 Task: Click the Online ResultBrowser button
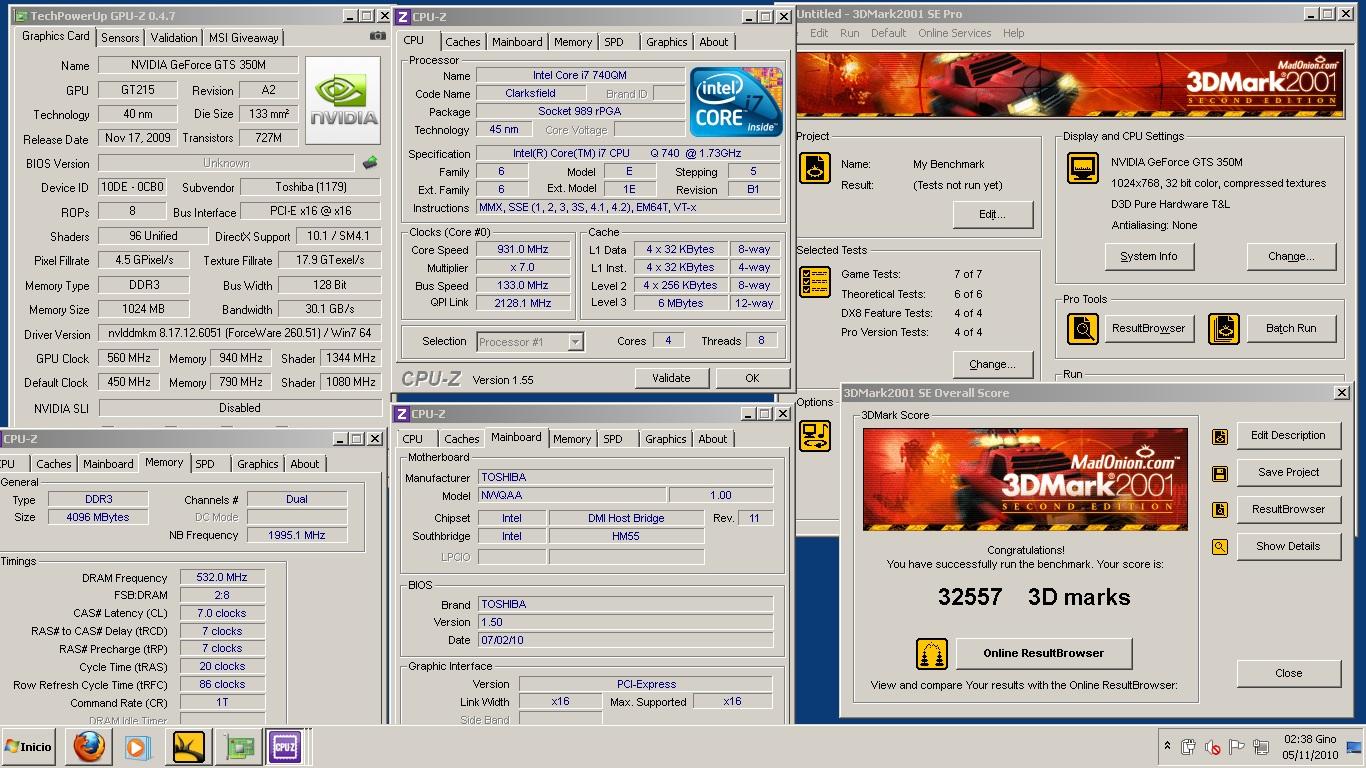1043,654
